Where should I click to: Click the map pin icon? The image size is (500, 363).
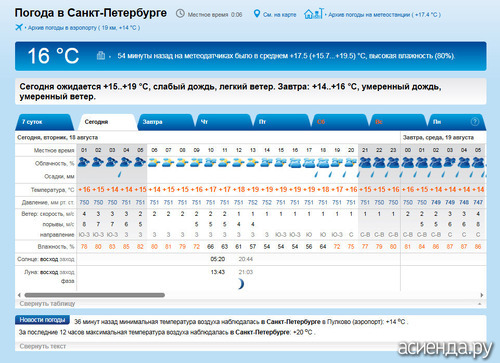(x=257, y=14)
